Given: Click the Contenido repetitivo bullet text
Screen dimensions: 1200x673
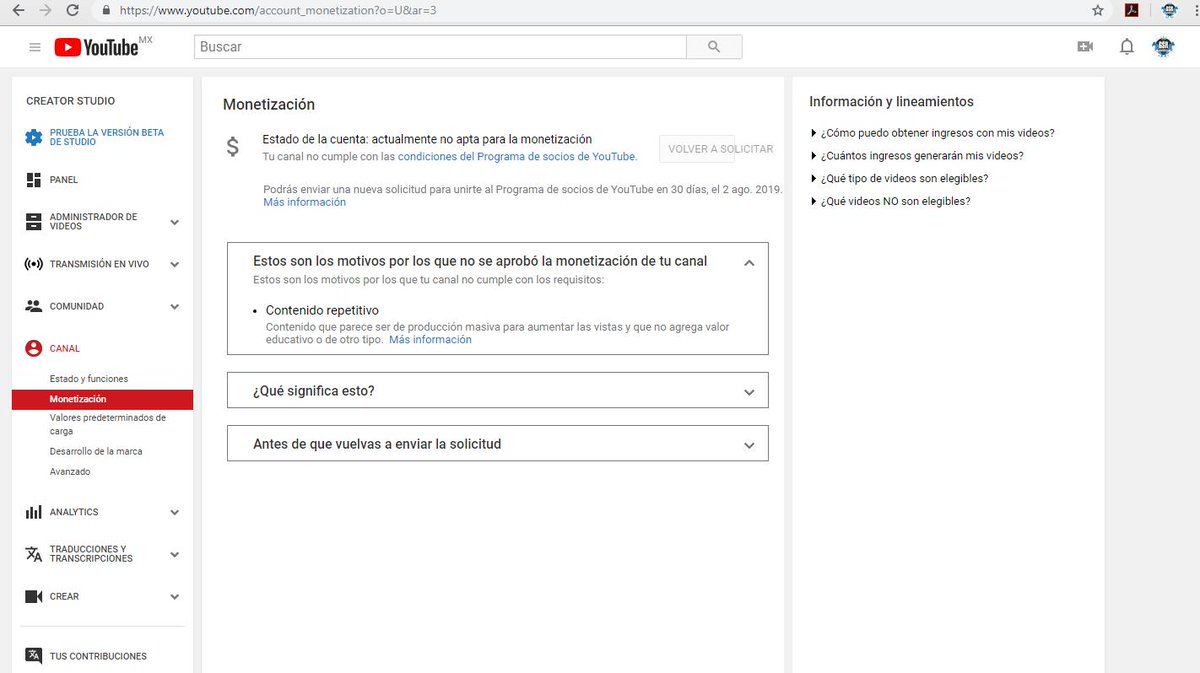Looking at the screenshot, I should click(322, 311).
